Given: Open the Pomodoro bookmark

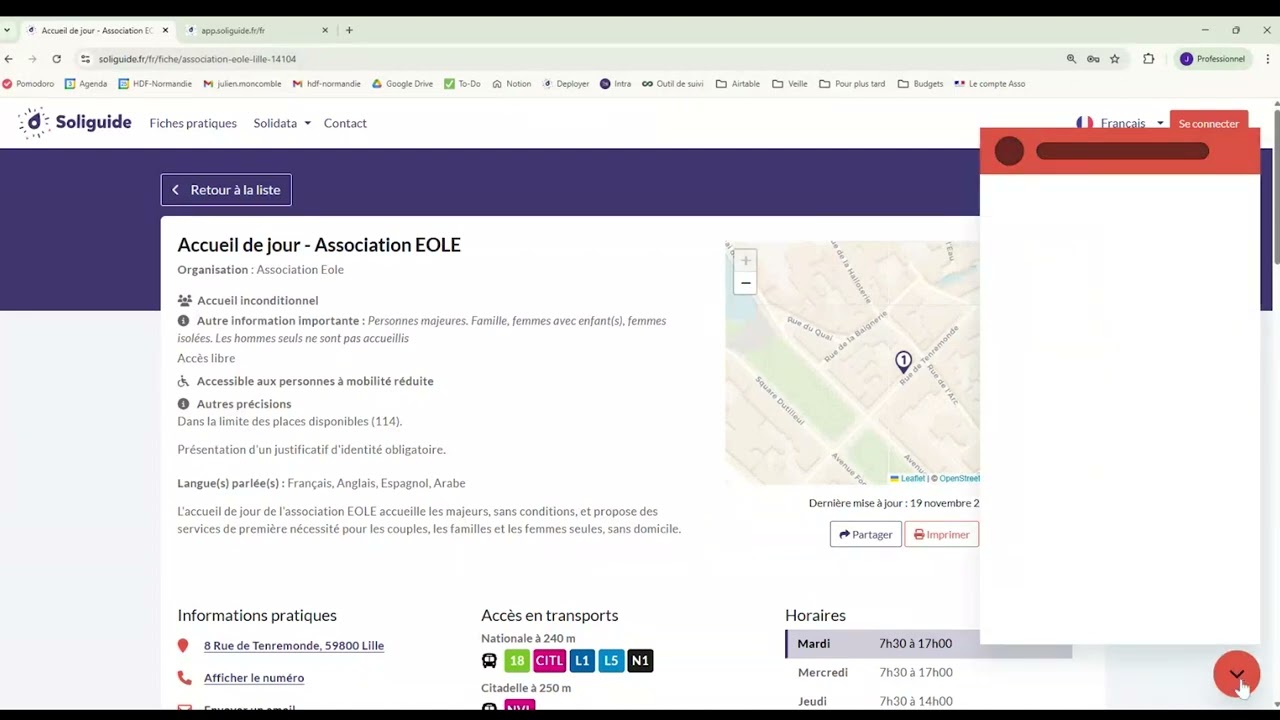Looking at the screenshot, I should point(29,84).
